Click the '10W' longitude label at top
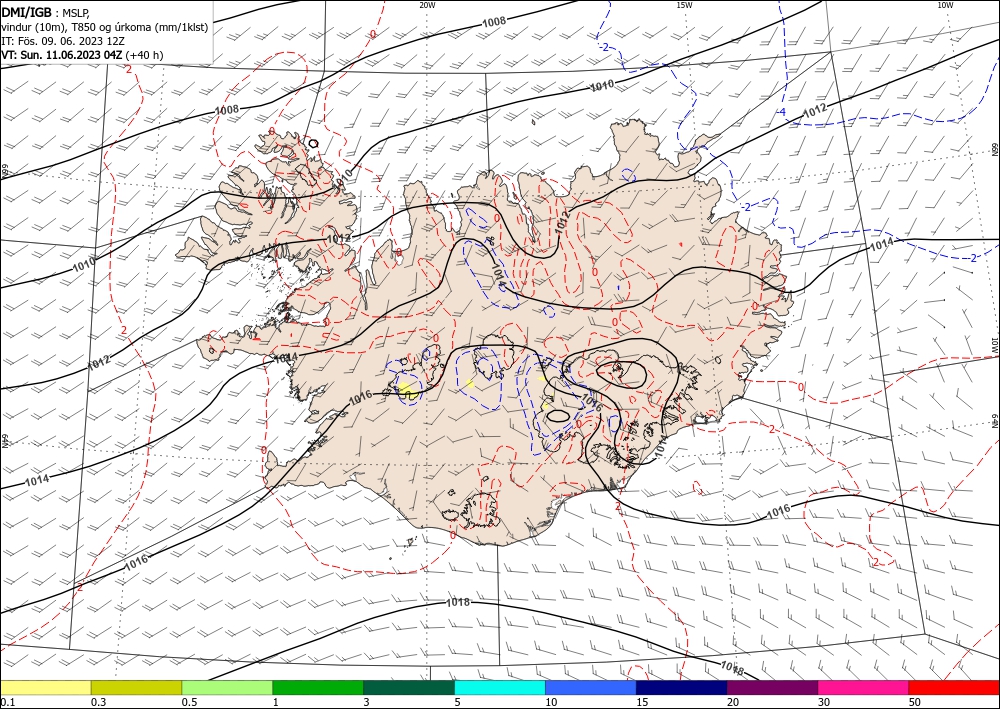Screen dimensions: 1000x709 point(945,5)
